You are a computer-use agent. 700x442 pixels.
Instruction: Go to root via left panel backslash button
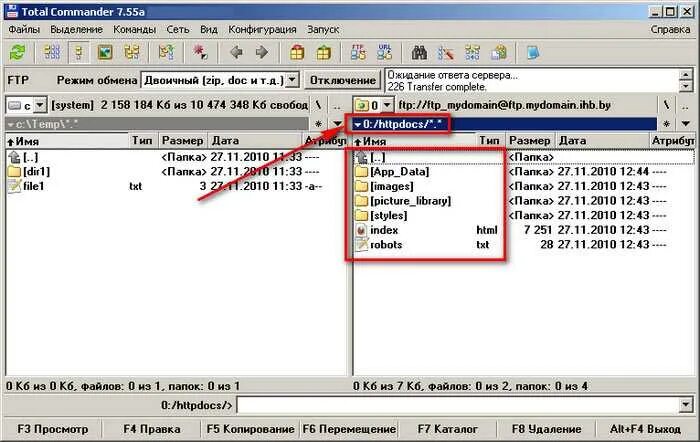coord(318,105)
